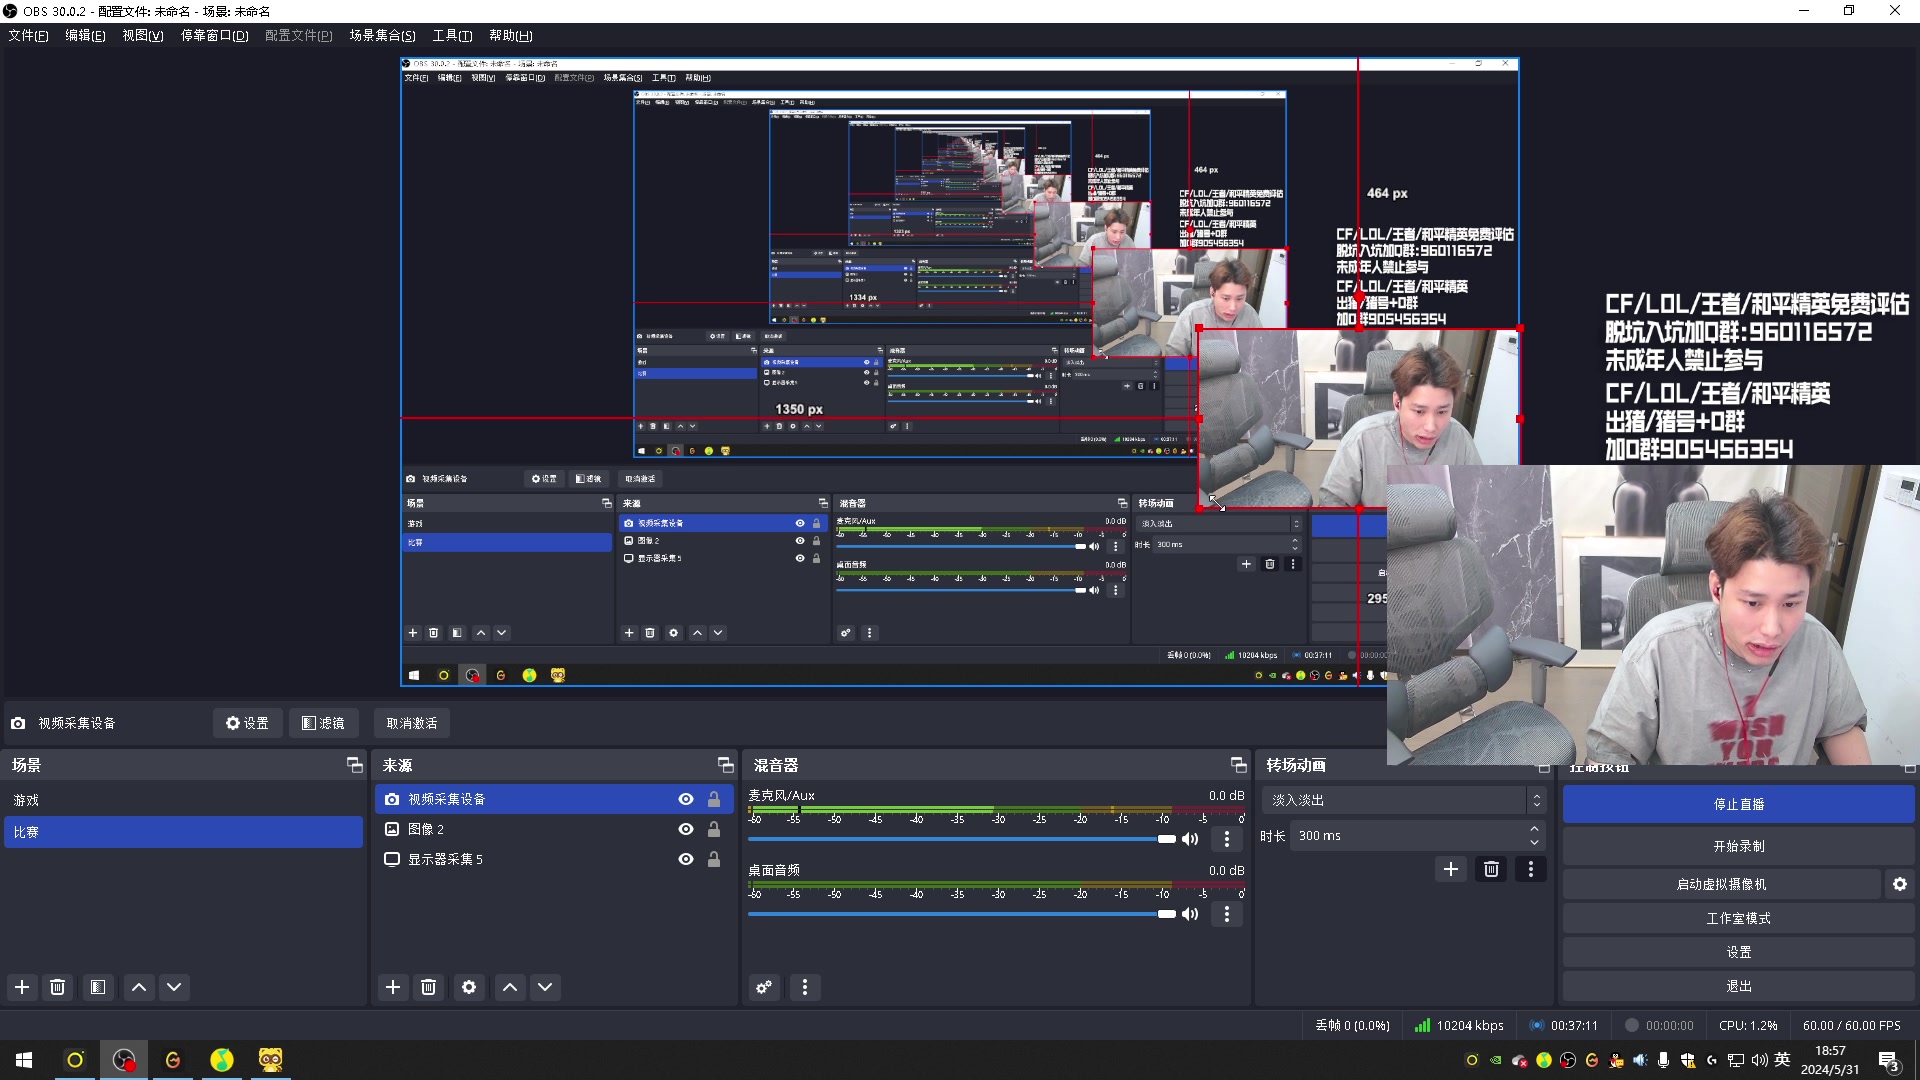Open scene filters icon in 场景 panel

pyautogui.click(x=98, y=987)
